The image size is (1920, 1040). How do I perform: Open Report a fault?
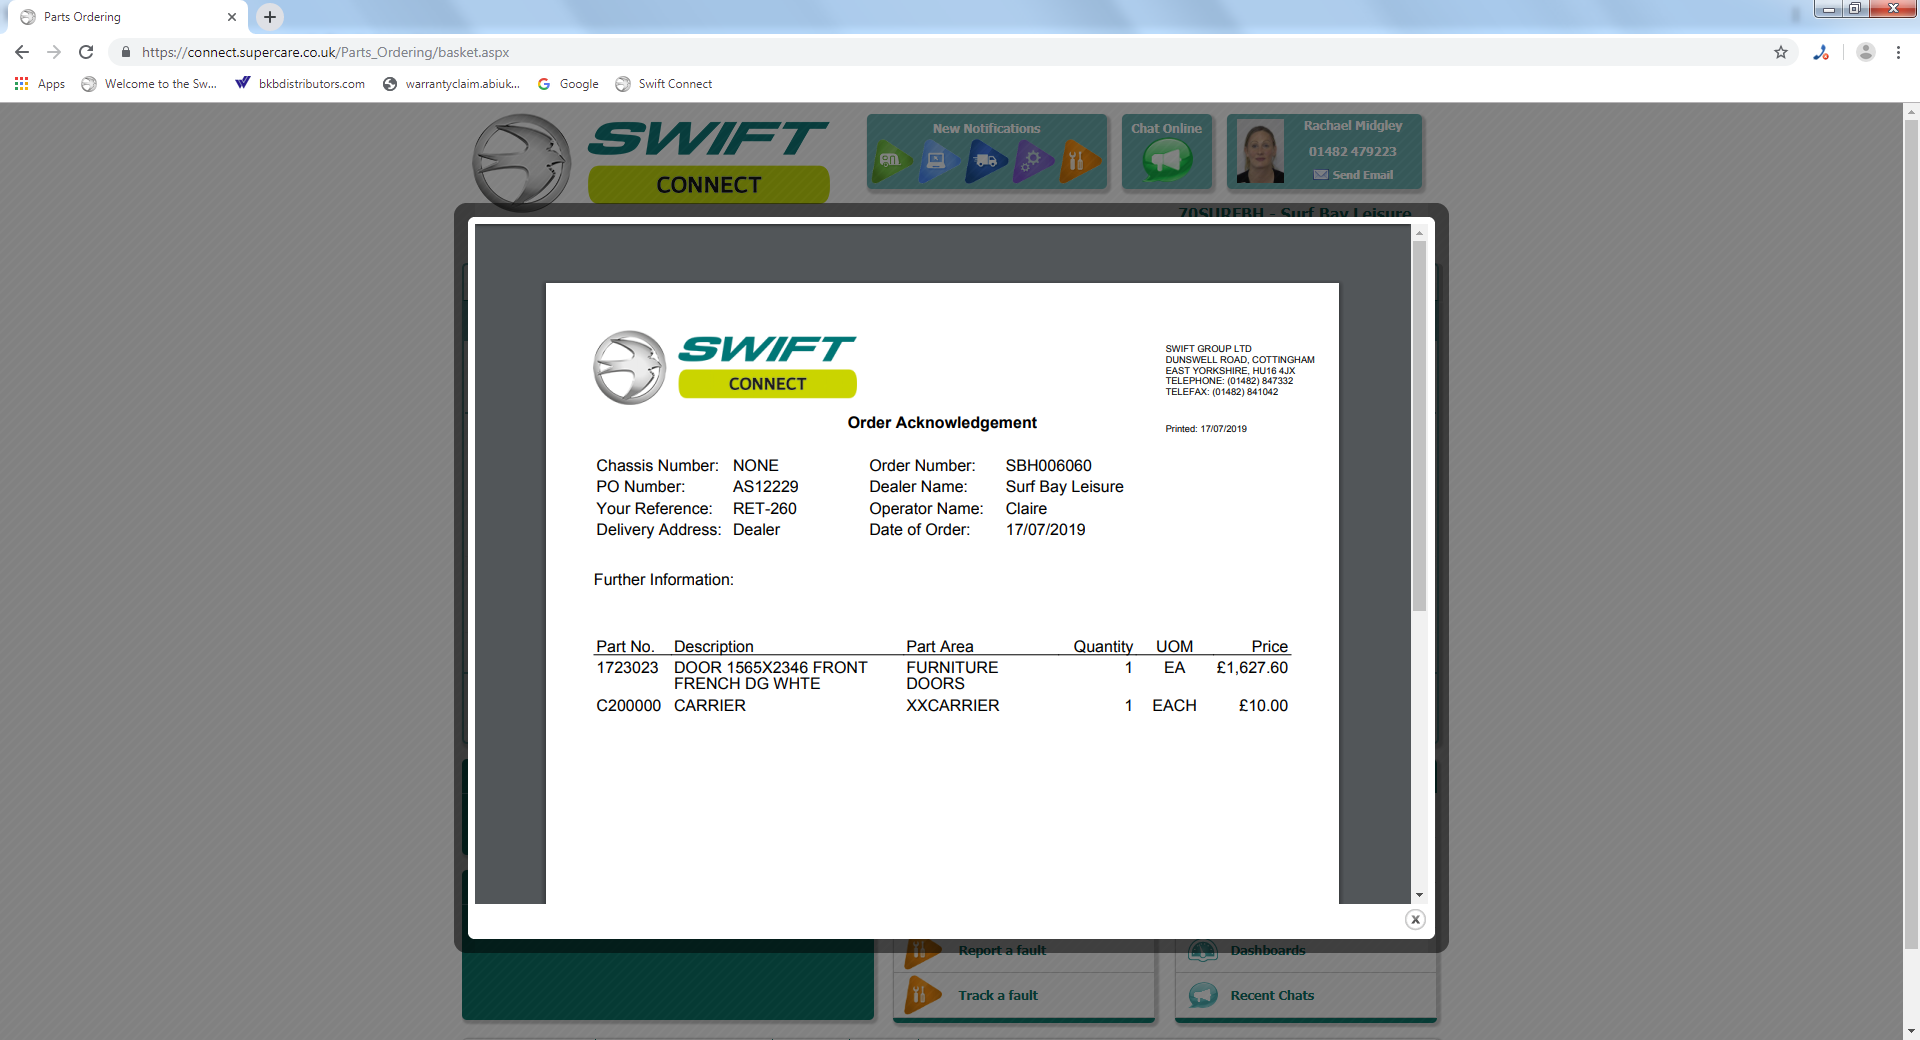point(1002,950)
